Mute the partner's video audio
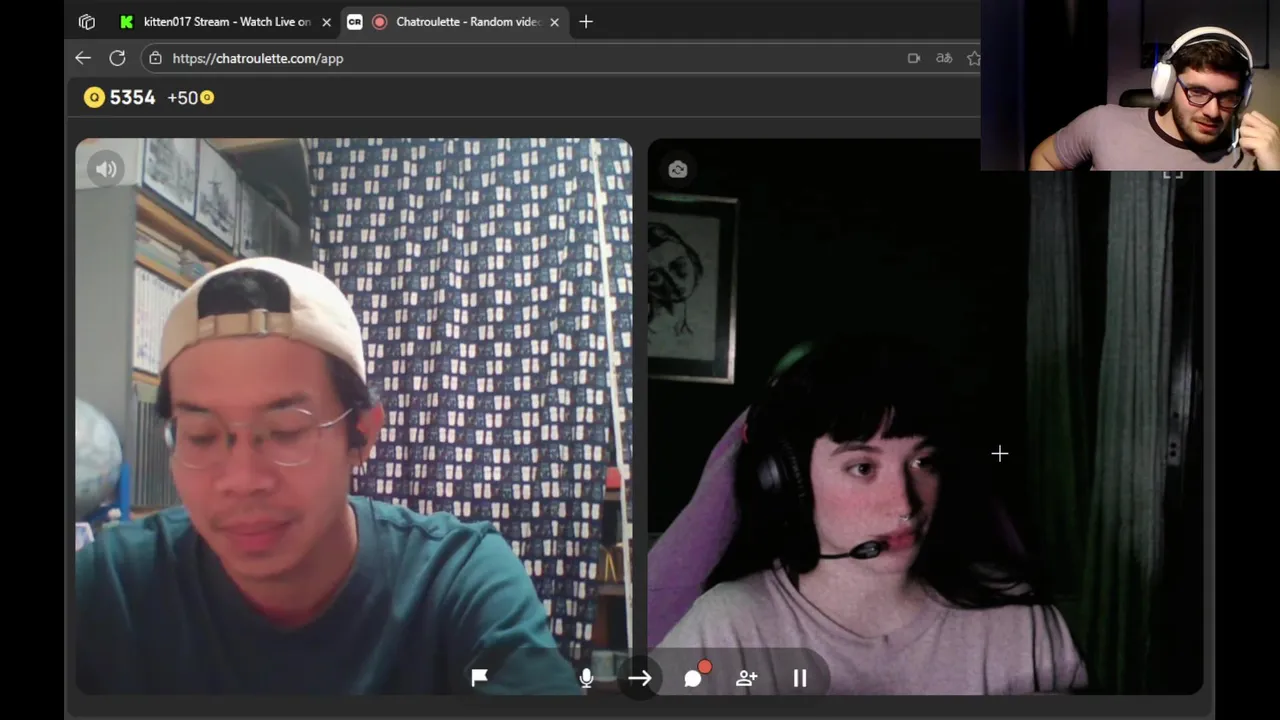1280x720 pixels. click(106, 169)
